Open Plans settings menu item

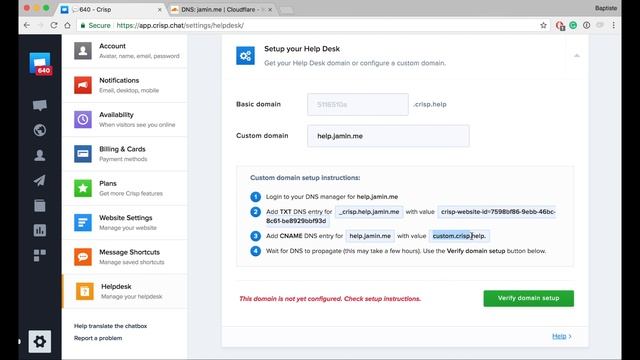(124, 188)
